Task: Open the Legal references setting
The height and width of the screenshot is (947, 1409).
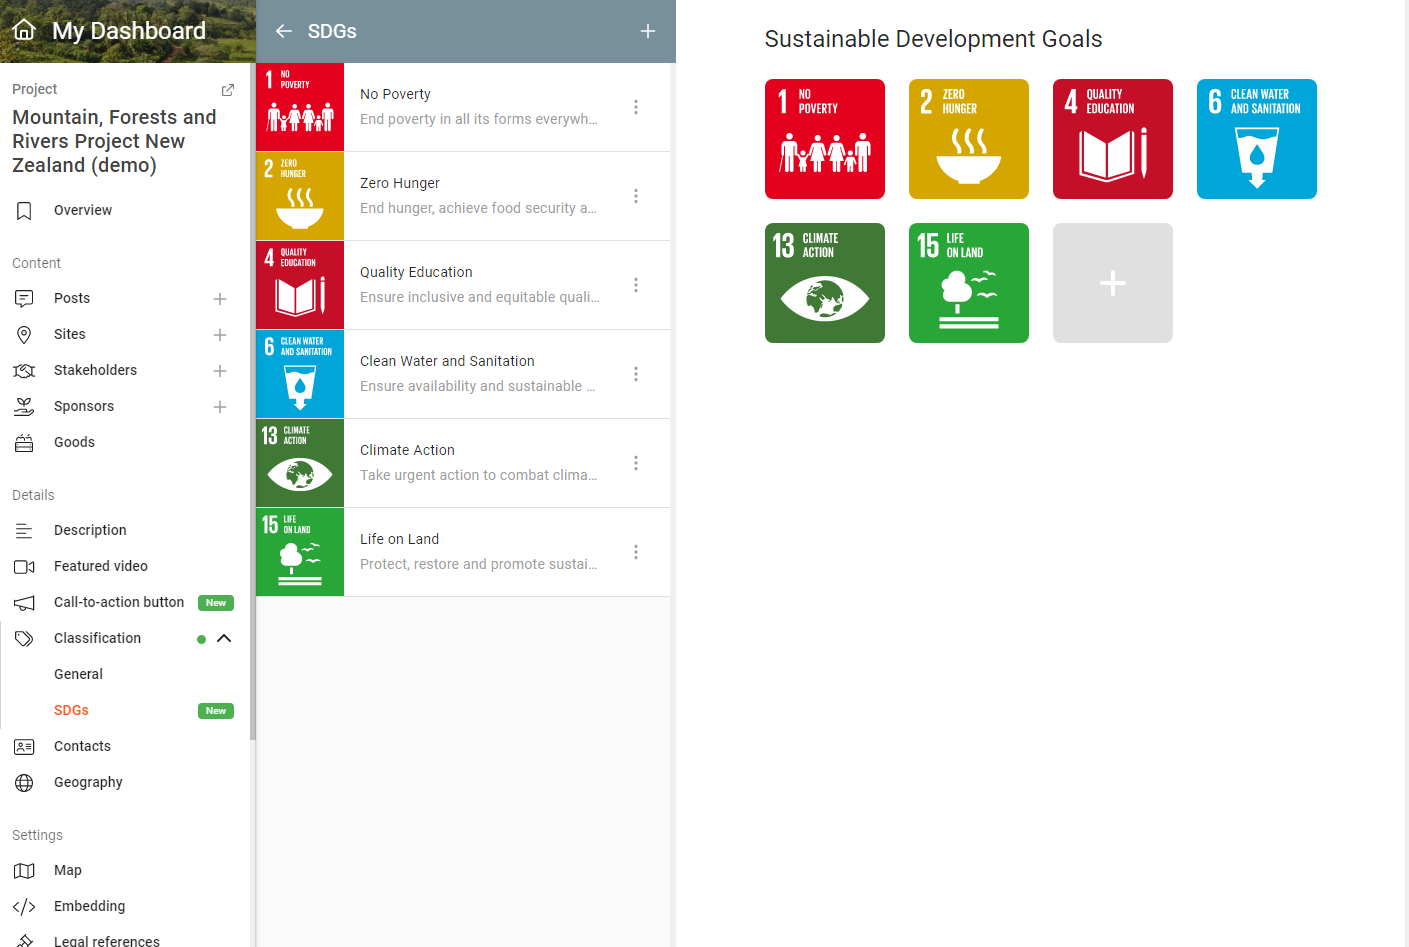Action: 107,940
